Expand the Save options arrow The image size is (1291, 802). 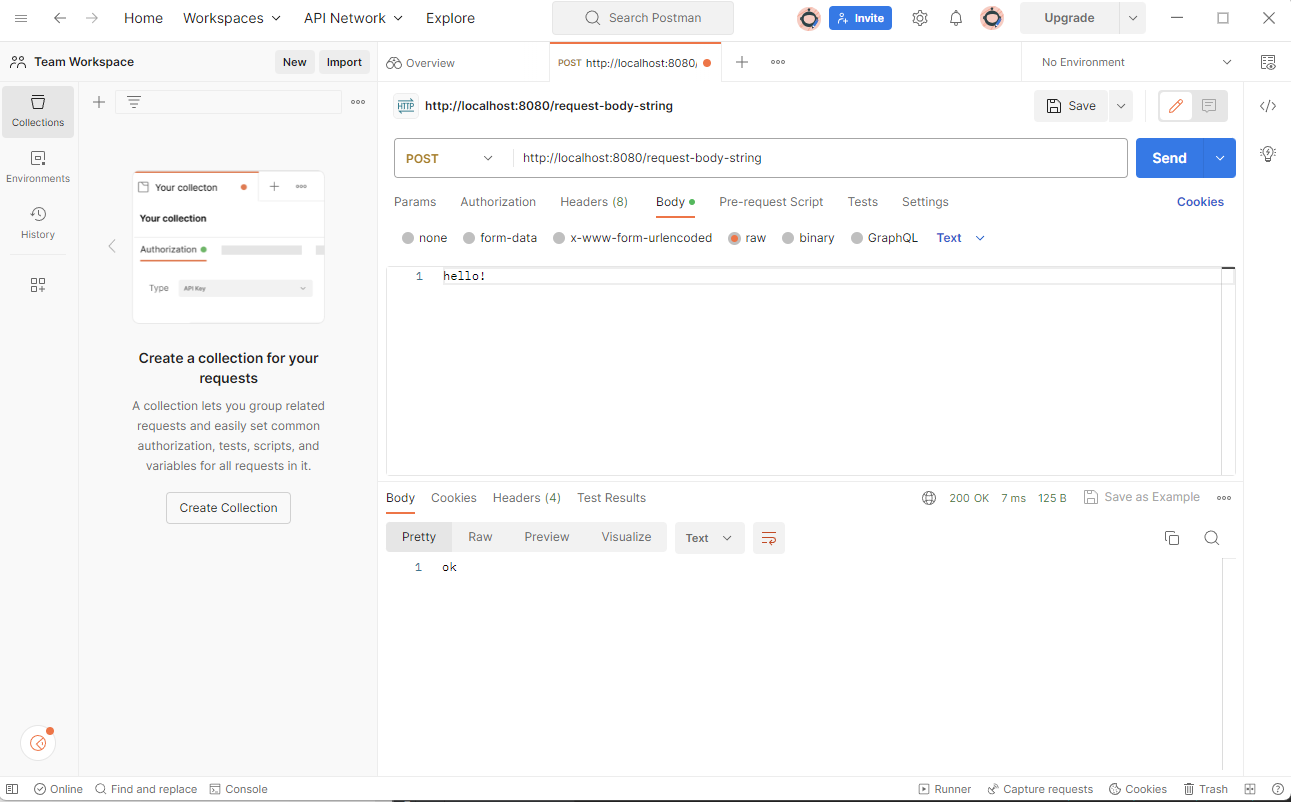click(x=1120, y=106)
